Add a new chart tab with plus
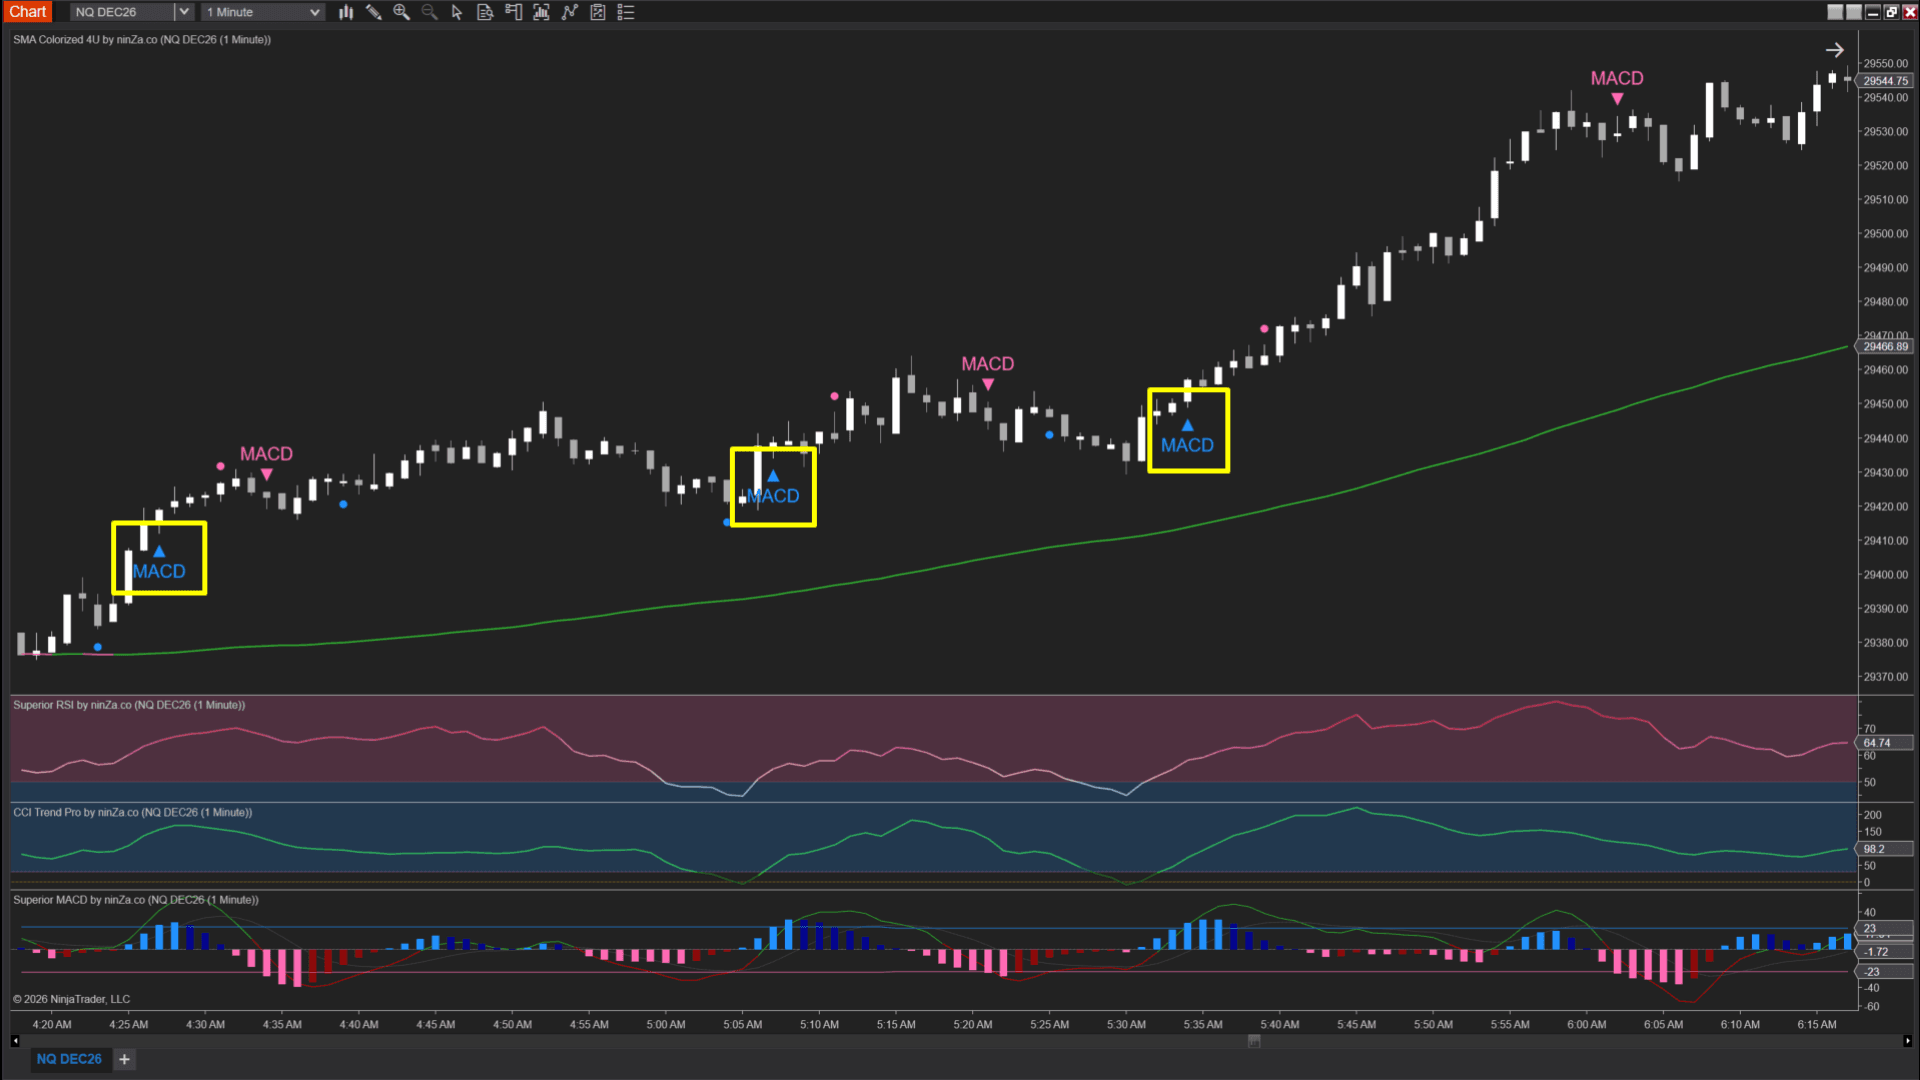The height and width of the screenshot is (1080, 1920). [124, 1059]
